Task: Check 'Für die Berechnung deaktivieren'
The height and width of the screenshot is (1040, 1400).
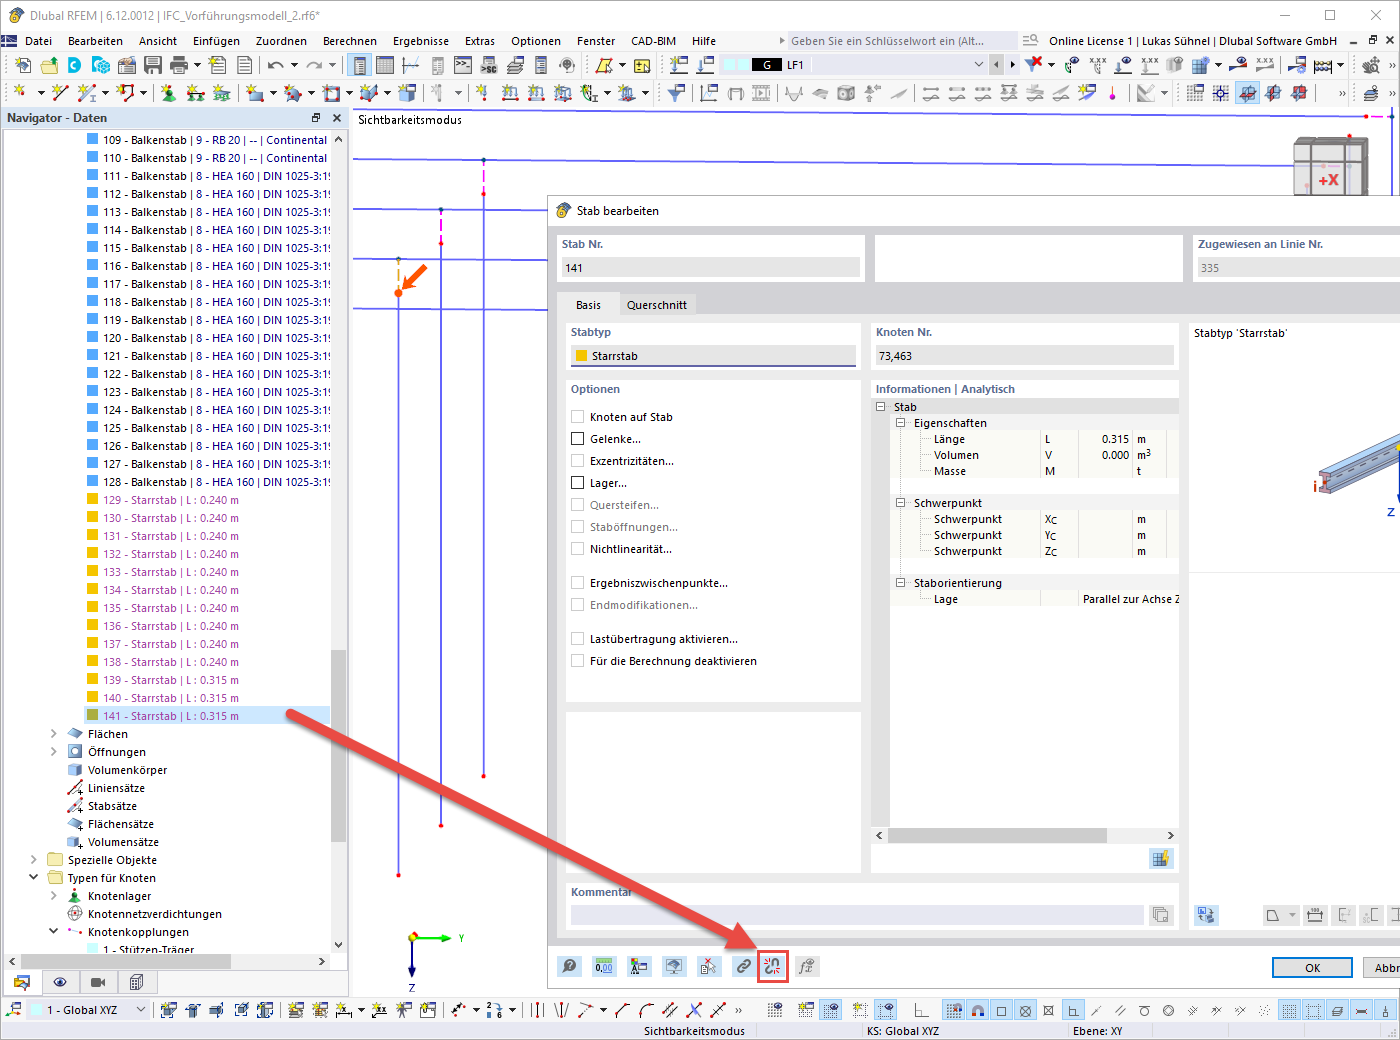Action: tap(577, 661)
